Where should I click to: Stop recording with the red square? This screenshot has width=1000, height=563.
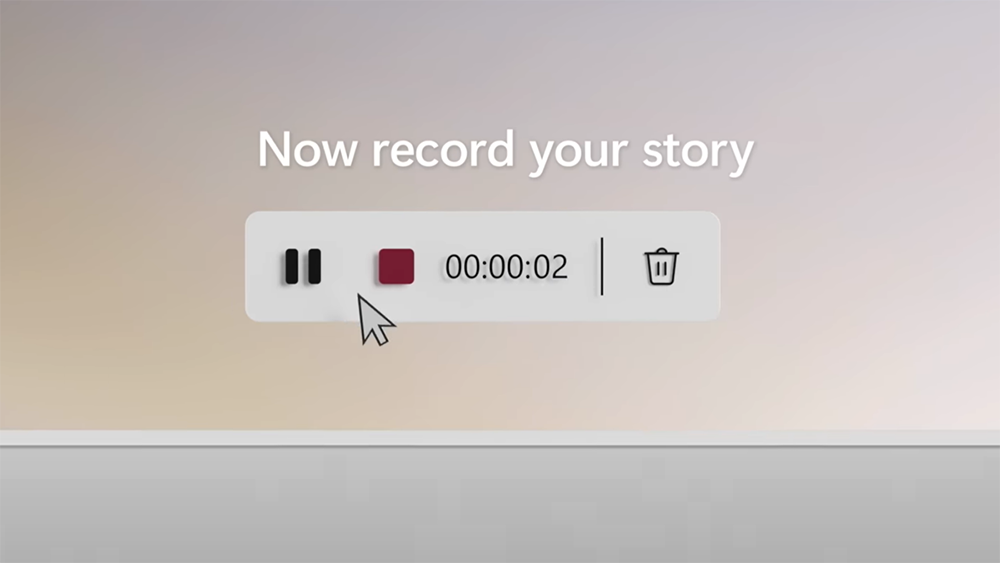[x=396, y=266]
